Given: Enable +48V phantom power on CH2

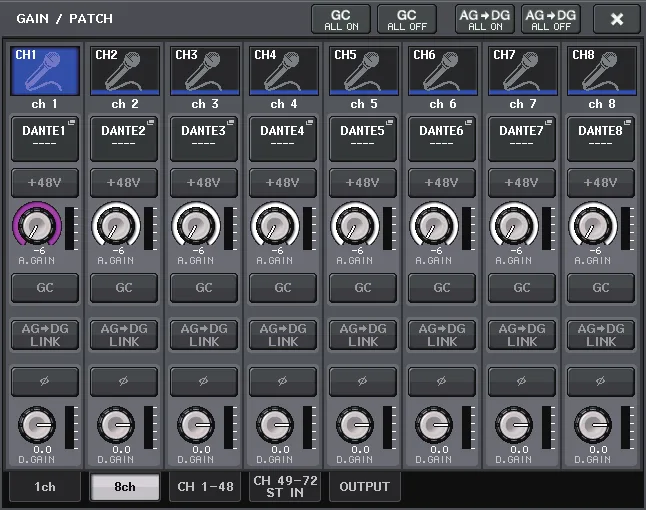Looking at the screenshot, I should pos(124,182).
